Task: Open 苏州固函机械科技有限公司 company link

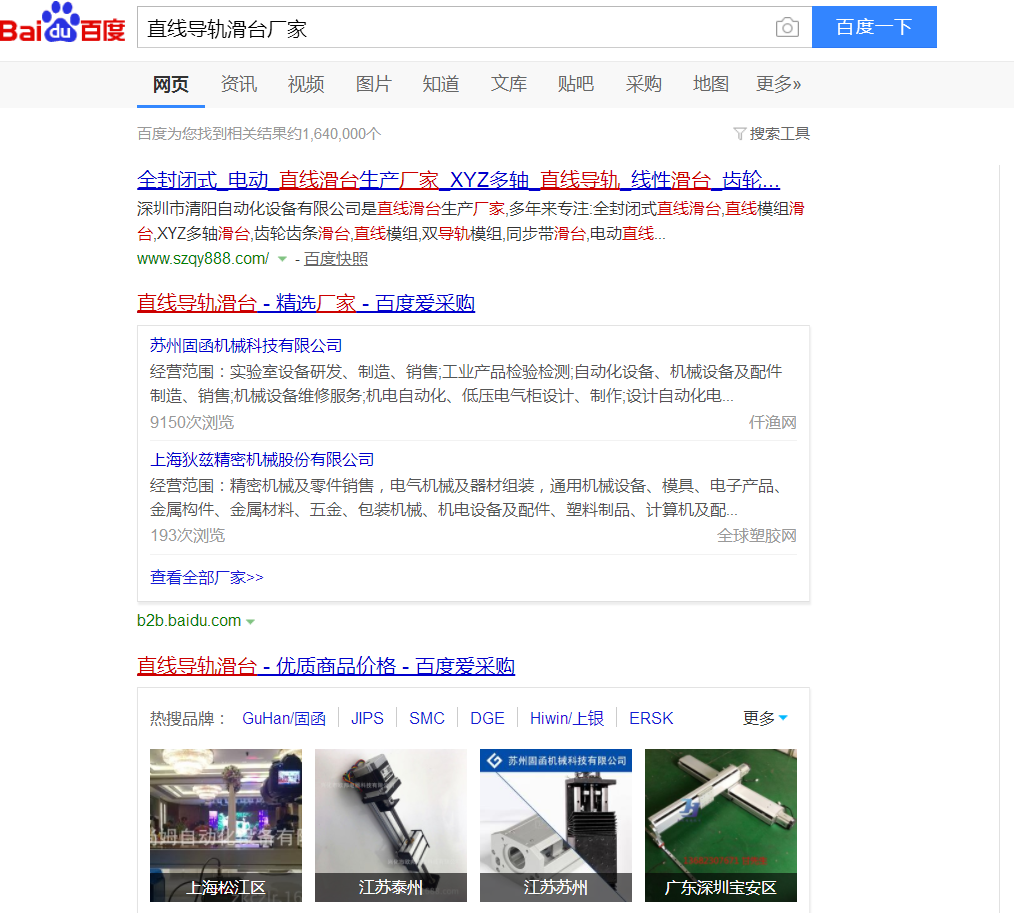Action: coord(246,345)
